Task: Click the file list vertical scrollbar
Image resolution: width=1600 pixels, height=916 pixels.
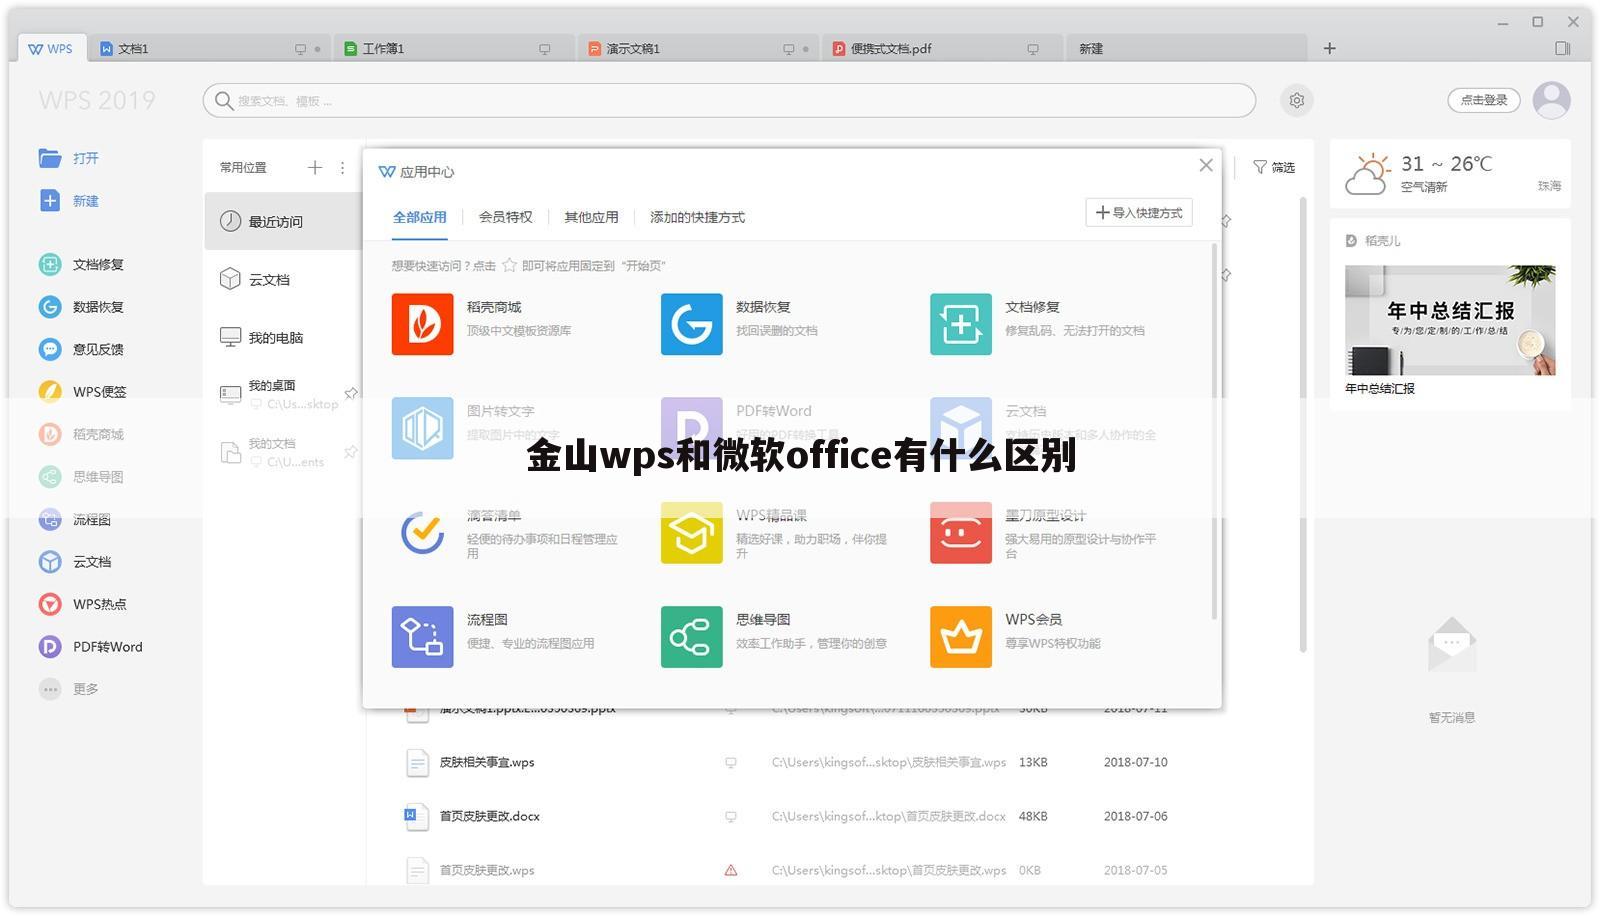Action: (1303, 425)
